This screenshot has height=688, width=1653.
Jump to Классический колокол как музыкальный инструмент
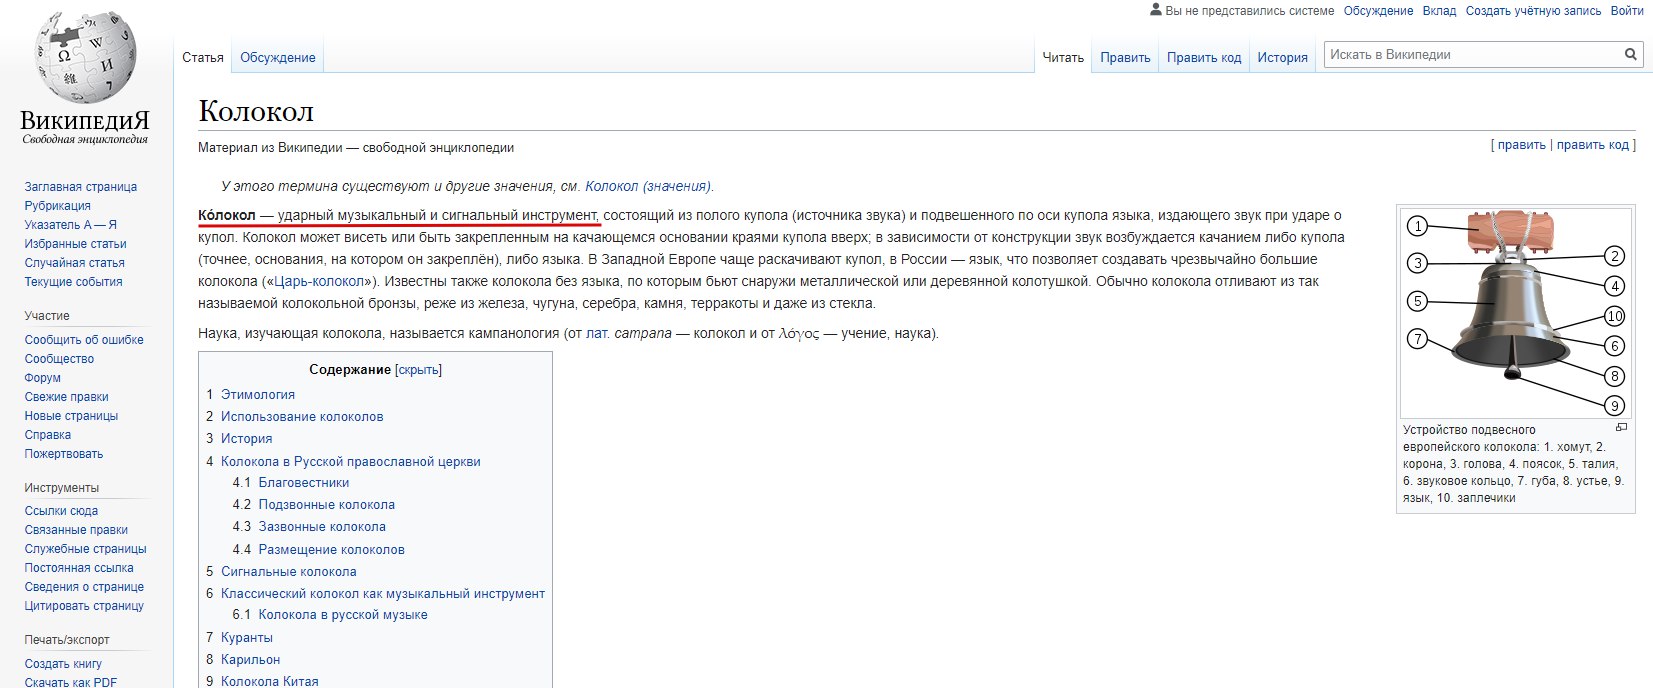click(x=383, y=593)
